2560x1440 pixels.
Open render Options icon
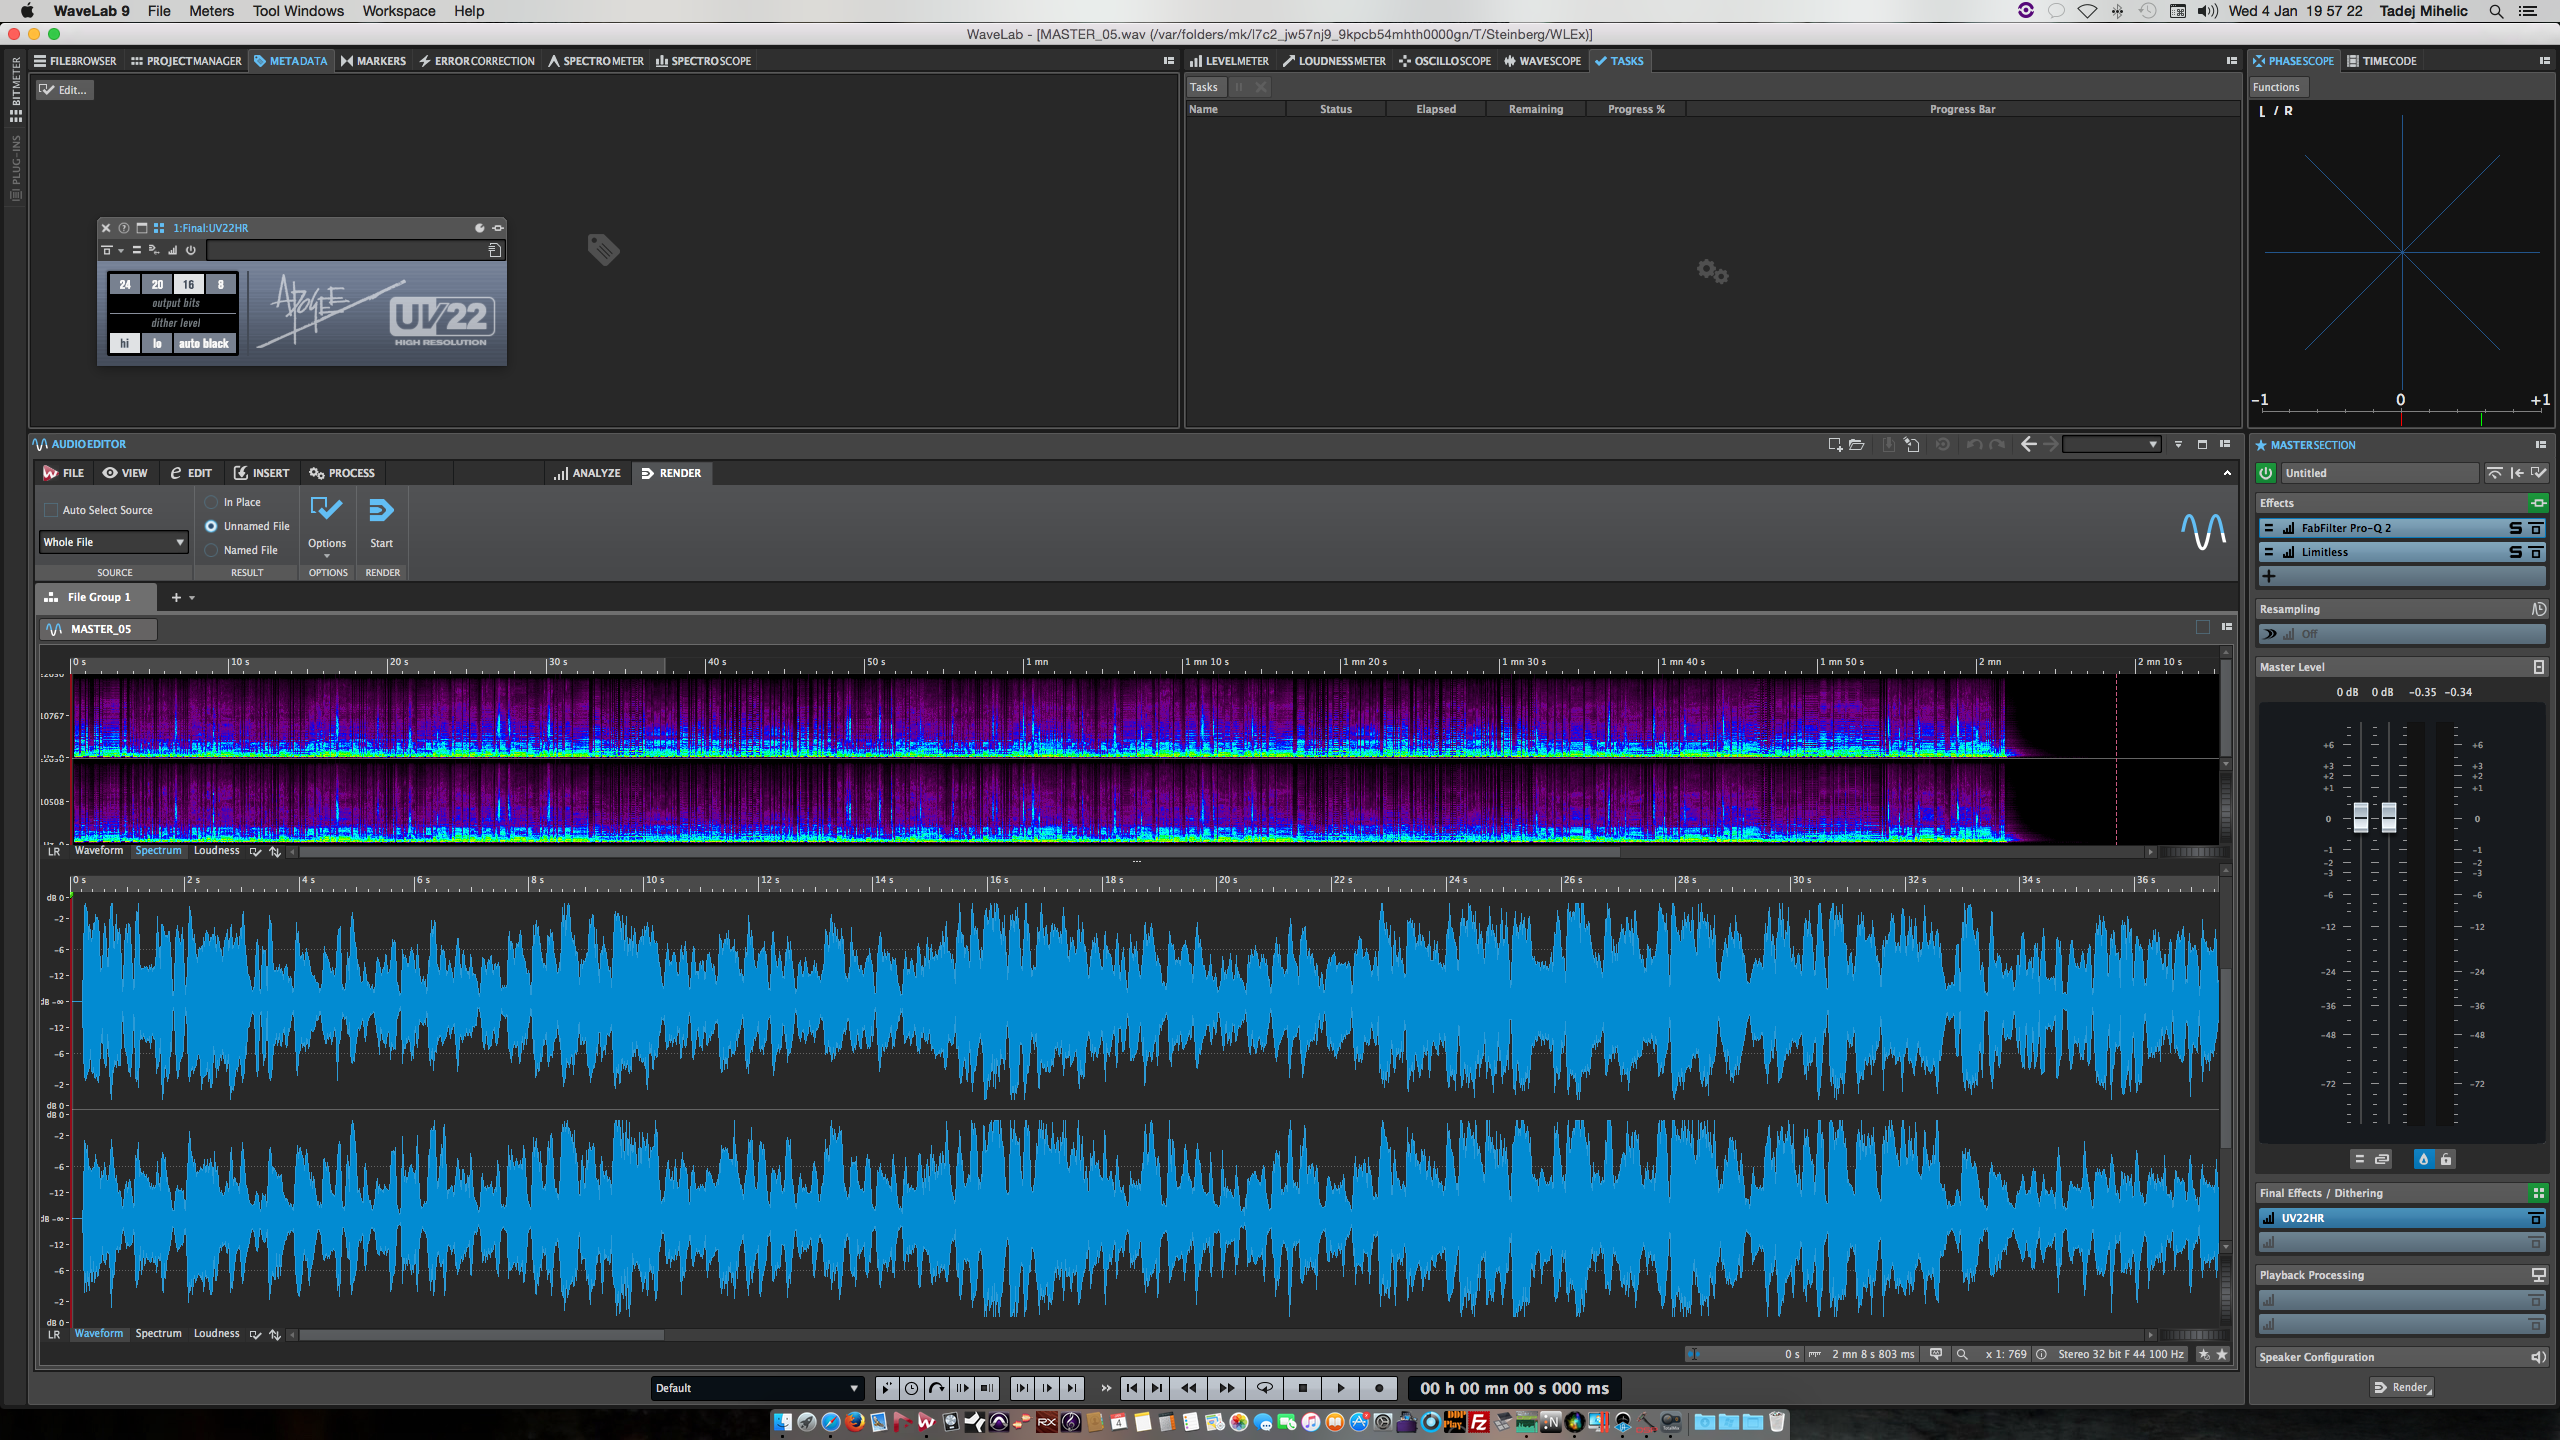(326, 510)
